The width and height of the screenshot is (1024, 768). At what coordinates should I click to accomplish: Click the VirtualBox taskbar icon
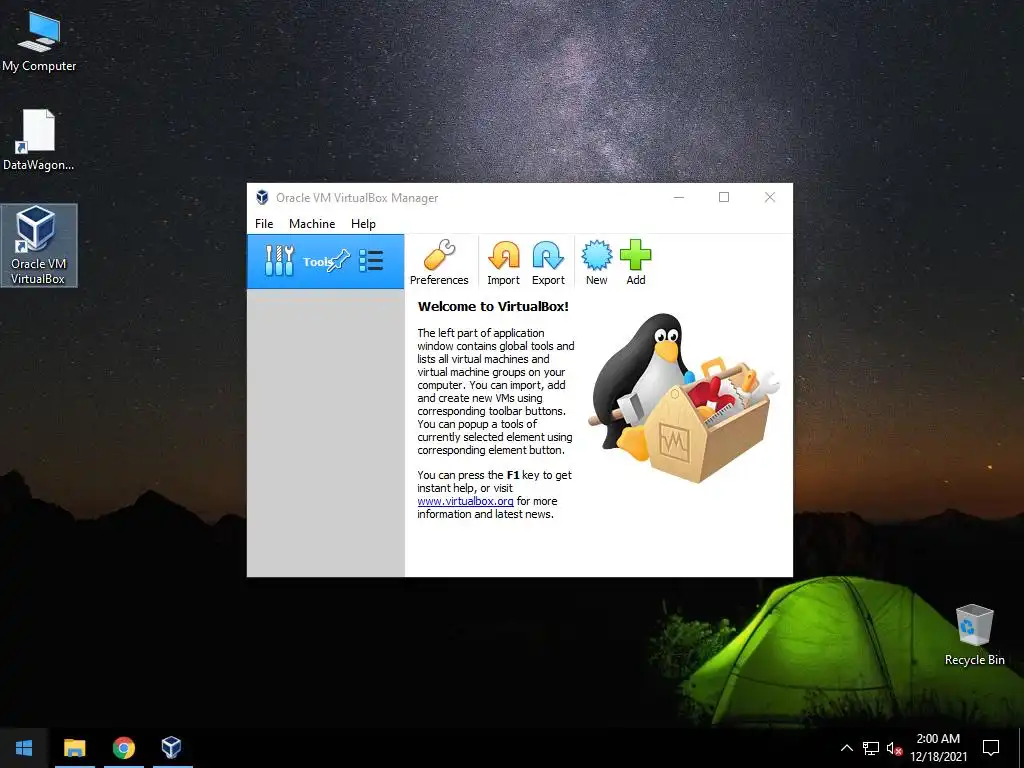click(172, 748)
